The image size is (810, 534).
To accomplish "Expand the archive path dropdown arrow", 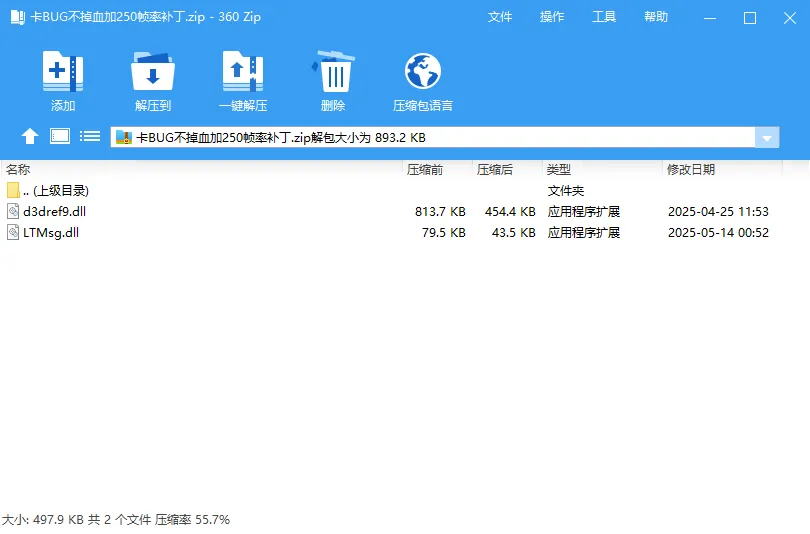I will [x=767, y=138].
